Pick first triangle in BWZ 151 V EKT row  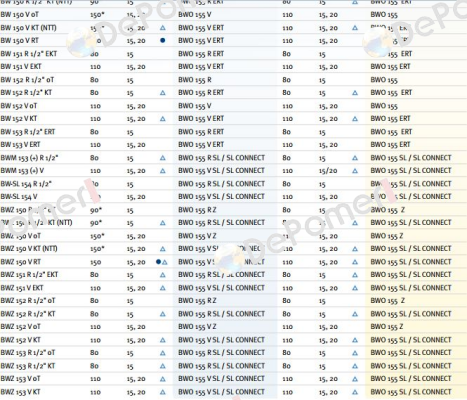163,288
